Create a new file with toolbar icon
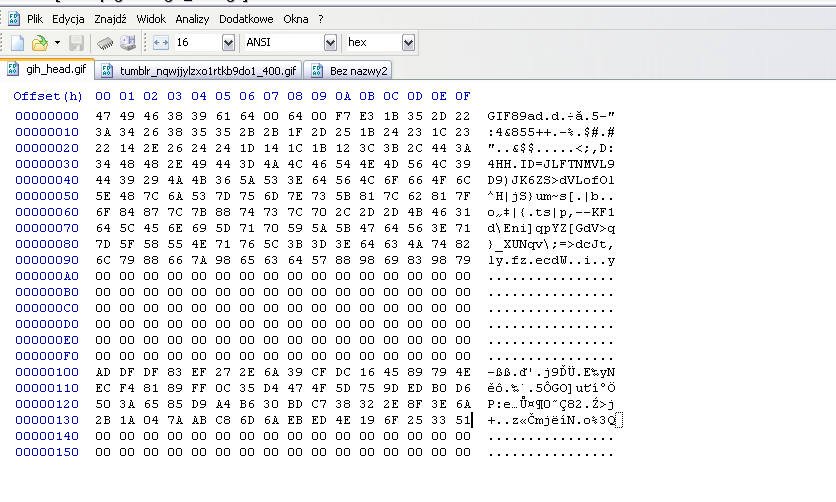 [18, 43]
